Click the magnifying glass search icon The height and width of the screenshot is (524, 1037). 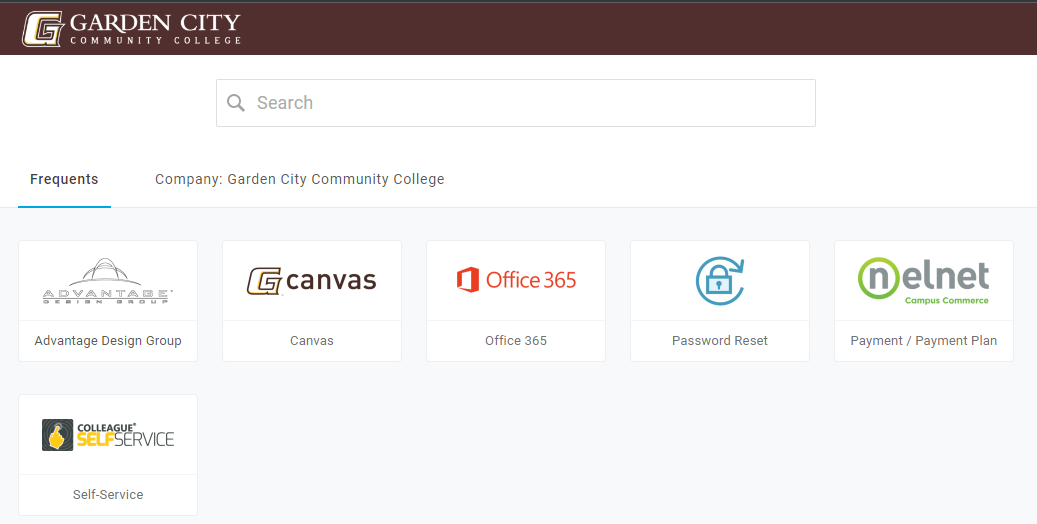coord(236,103)
